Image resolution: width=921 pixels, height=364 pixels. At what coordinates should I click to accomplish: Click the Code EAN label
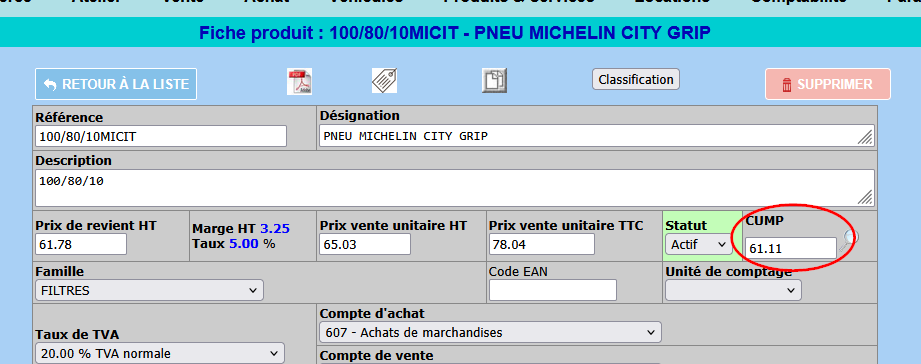click(518, 272)
